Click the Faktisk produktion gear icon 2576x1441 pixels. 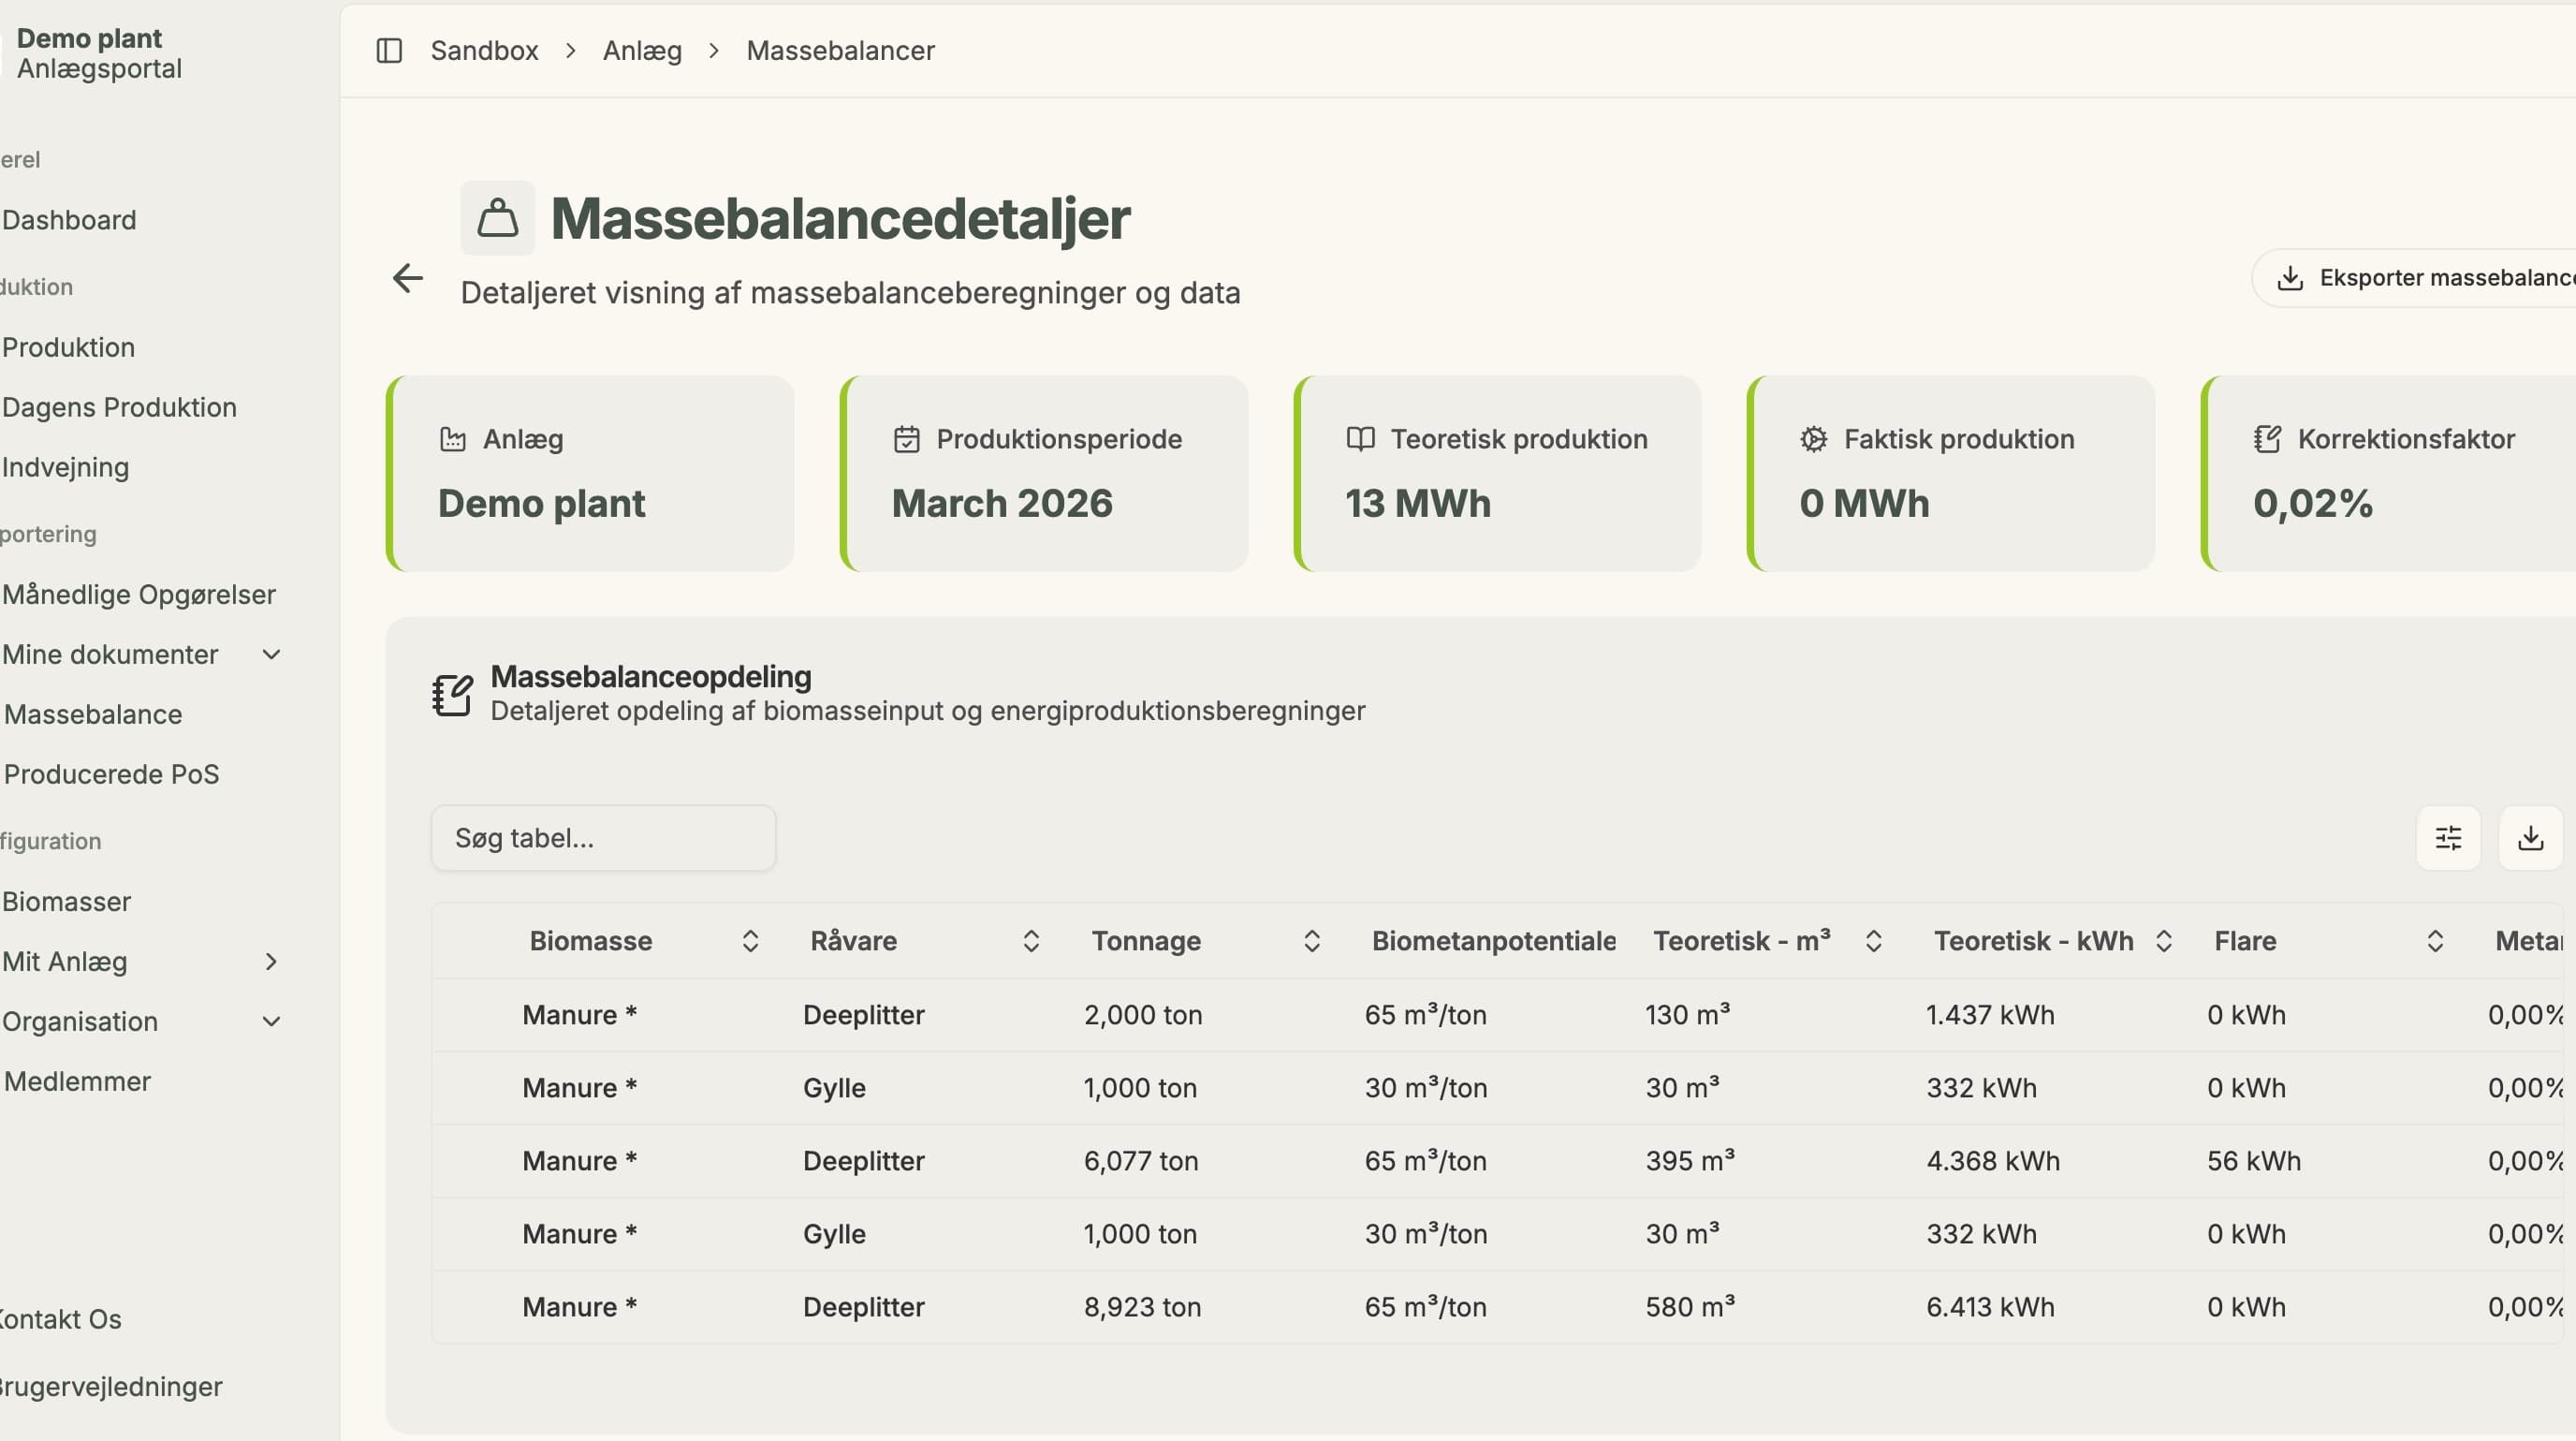(1813, 439)
